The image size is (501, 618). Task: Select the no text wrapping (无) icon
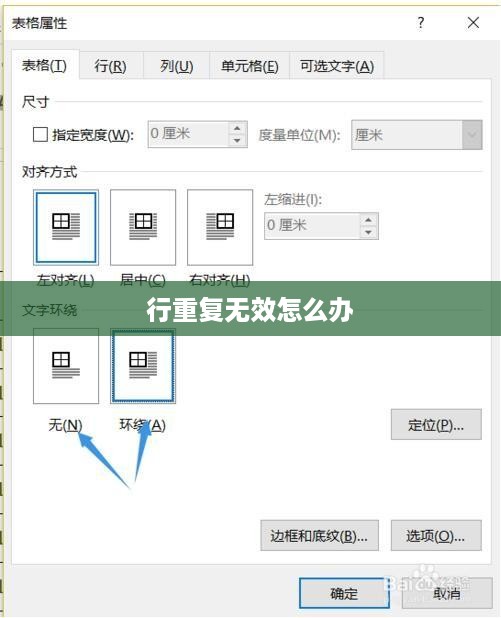[66, 366]
